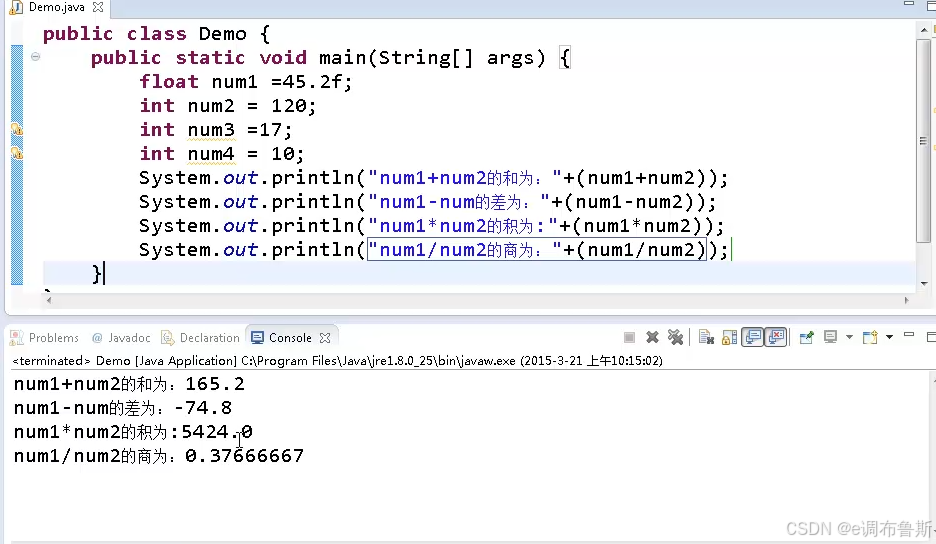Click the main(String[] args) method signature

[x=432, y=58]
